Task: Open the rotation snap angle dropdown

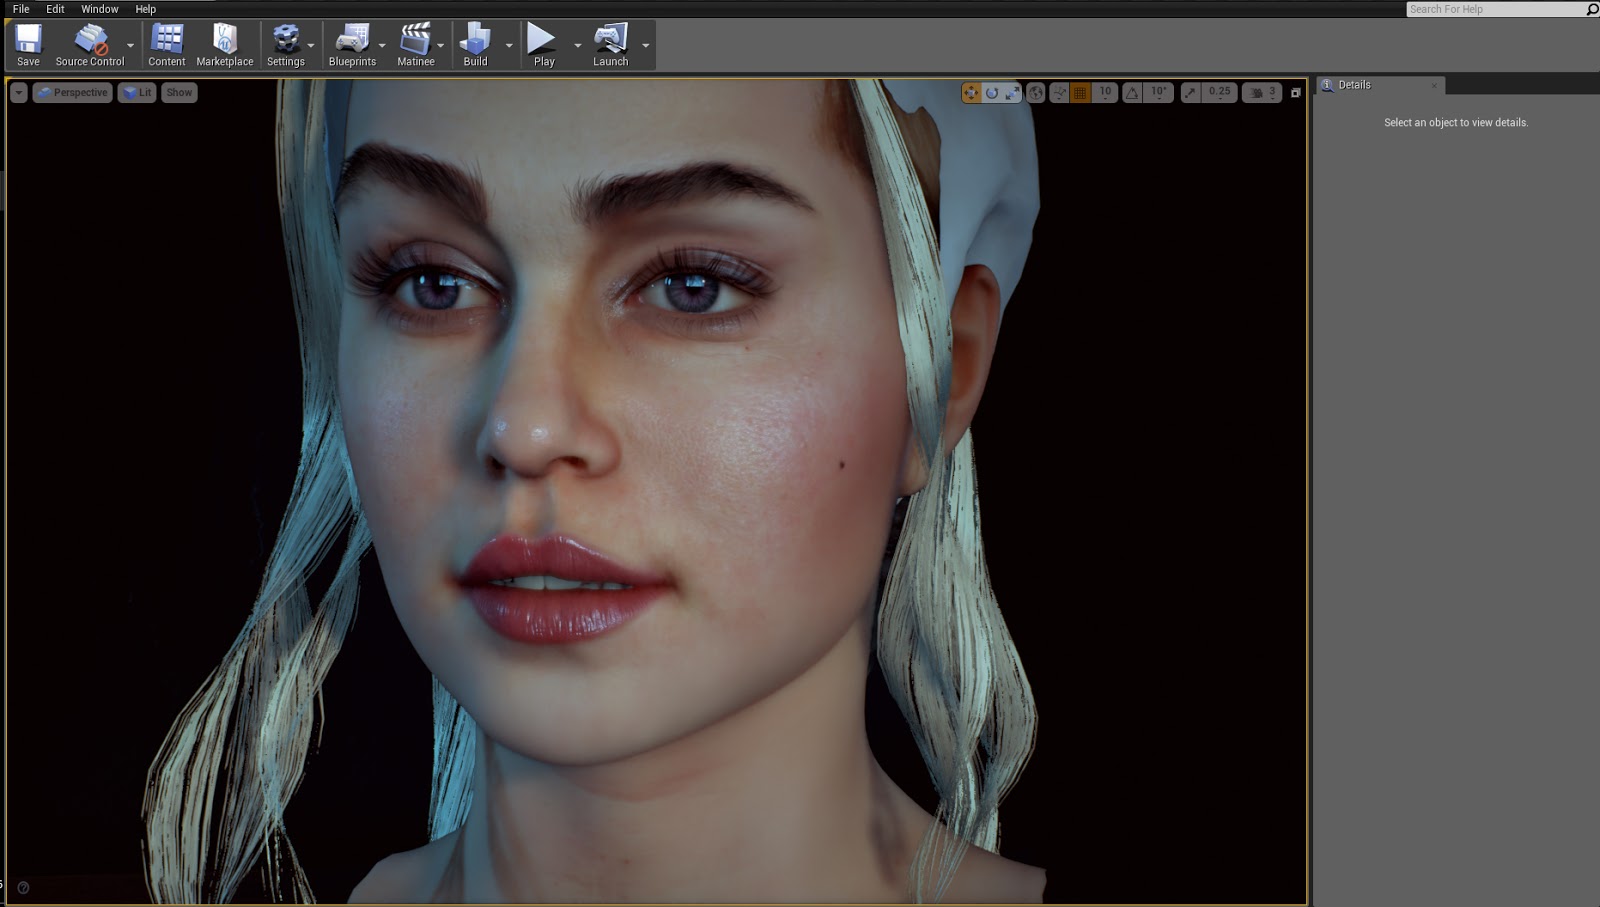Action: (x=1158, y=92)
